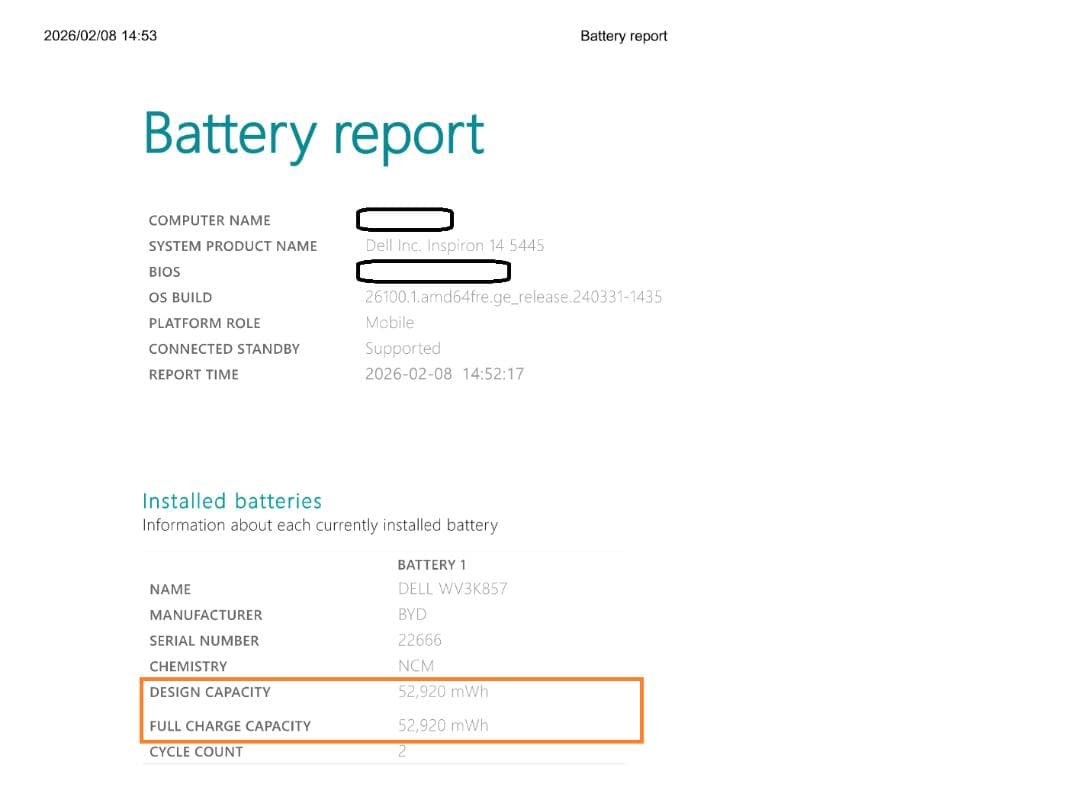Click the BATTERY 1 column header
Screen dimensions: 1080x800
431,564
